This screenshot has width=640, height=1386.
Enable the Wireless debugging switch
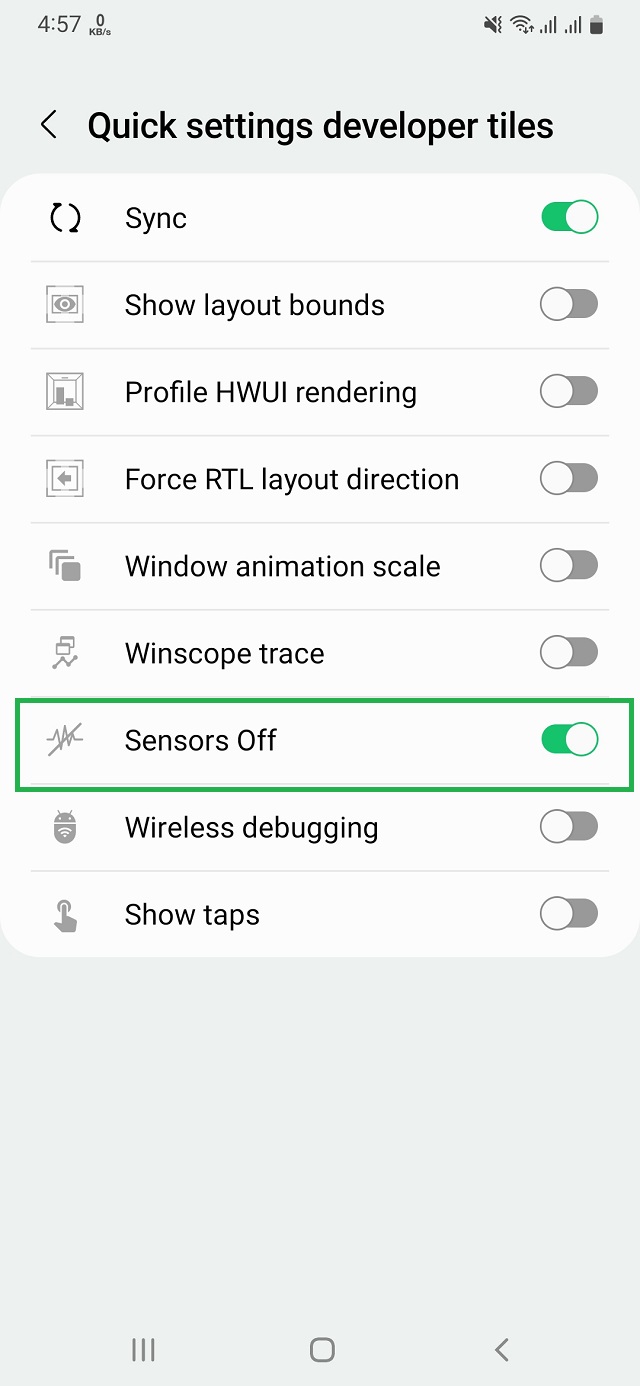click(x=569, y=828)
